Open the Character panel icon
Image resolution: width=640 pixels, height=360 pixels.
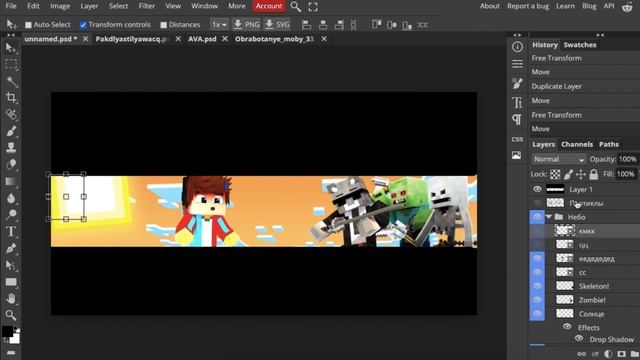pyautogui.click(x=517, y=102)
